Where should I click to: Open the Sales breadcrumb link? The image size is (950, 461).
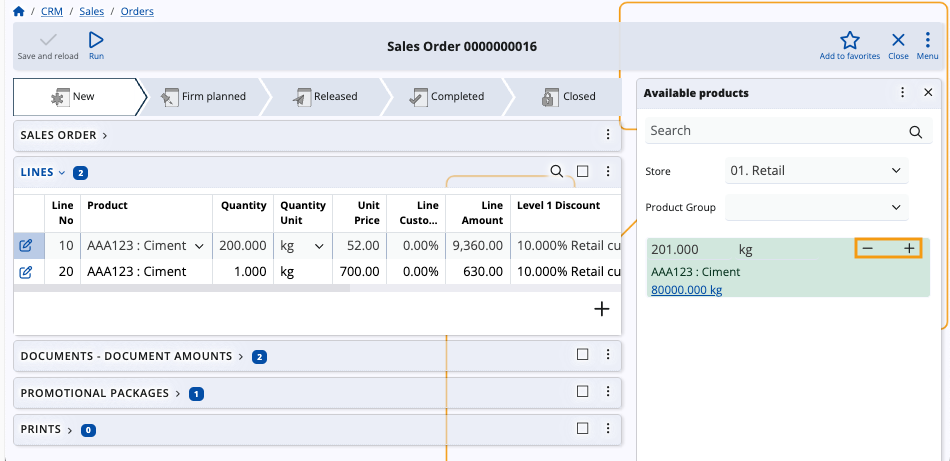[91, 12]
